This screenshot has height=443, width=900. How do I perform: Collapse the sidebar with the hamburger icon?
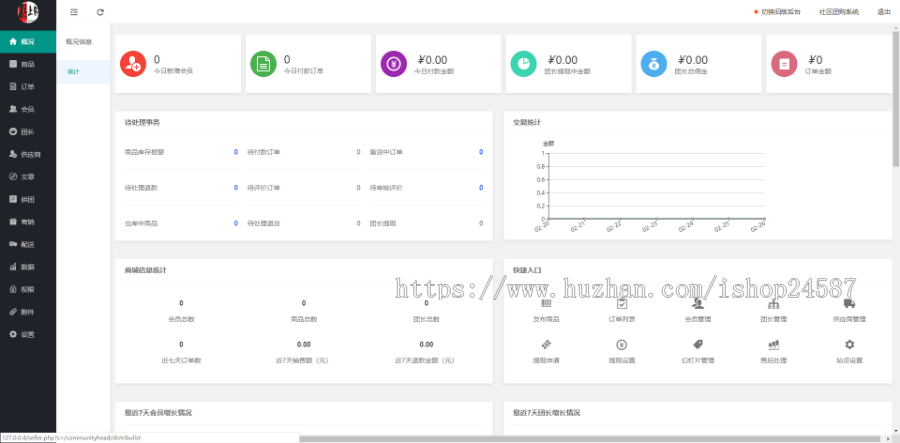[74, 12]
